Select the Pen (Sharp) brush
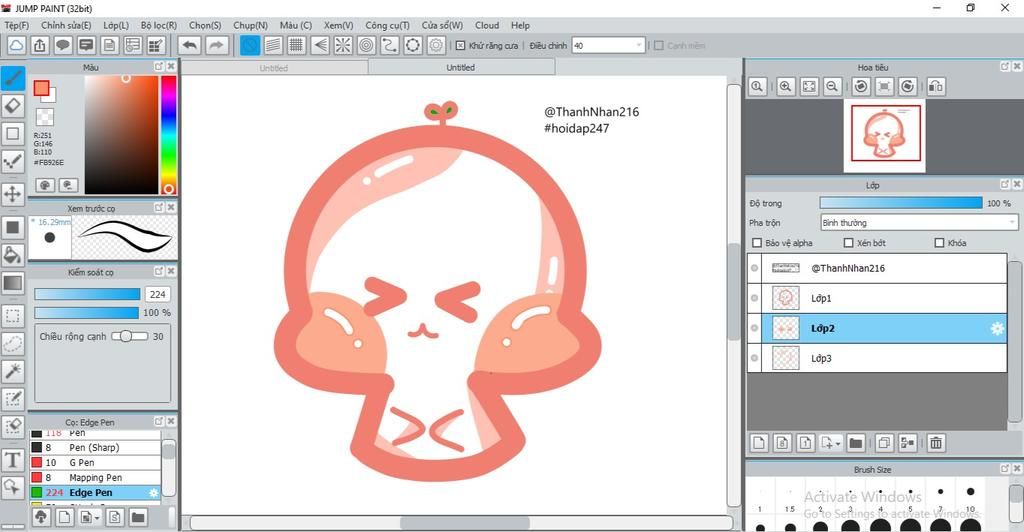This screenshot has height=532, width=1024. click(x=95, y=448)
